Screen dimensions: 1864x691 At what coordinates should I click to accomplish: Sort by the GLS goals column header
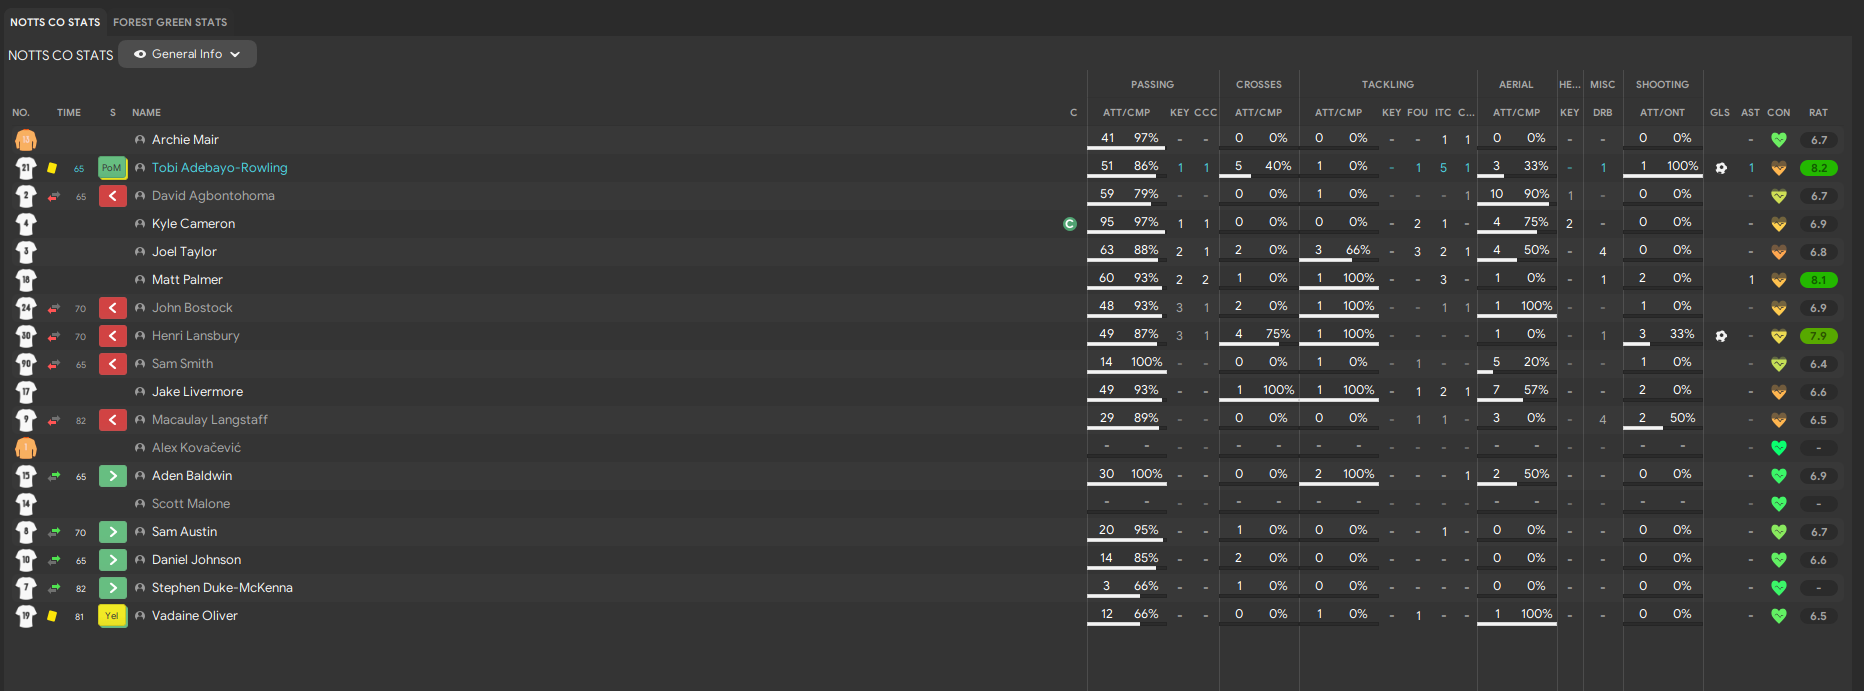[1720, 113]
